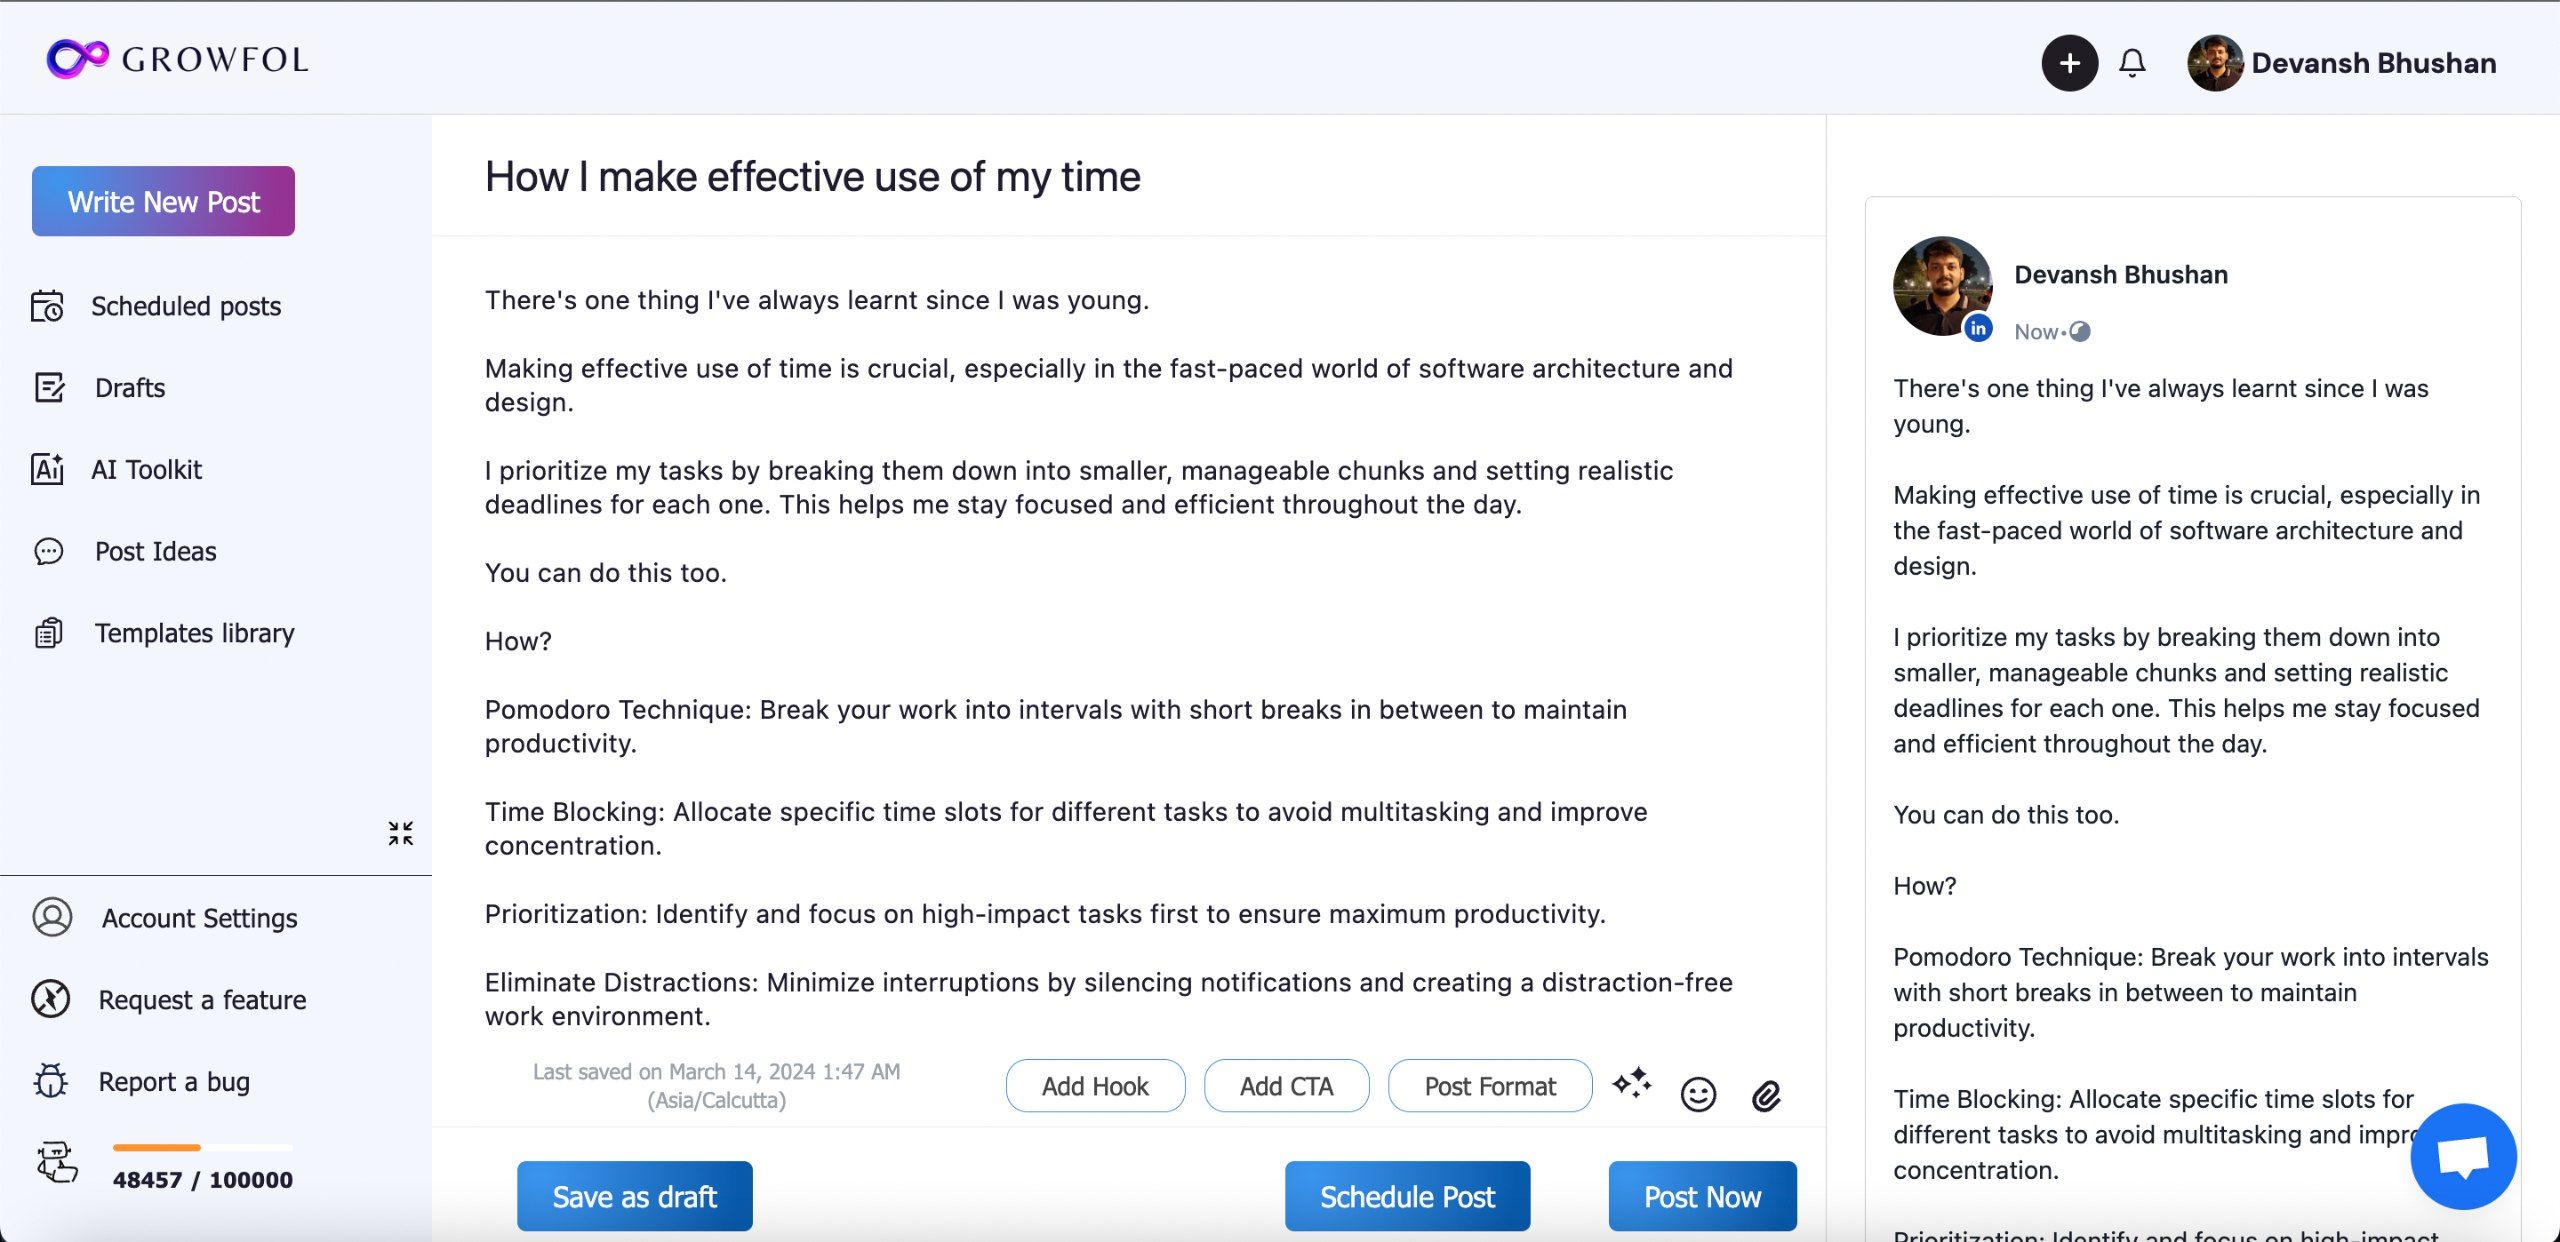Collapse the sidebar with shrink arrows icon
The height and width of the screenshot is (1242, 2560).
401,833
